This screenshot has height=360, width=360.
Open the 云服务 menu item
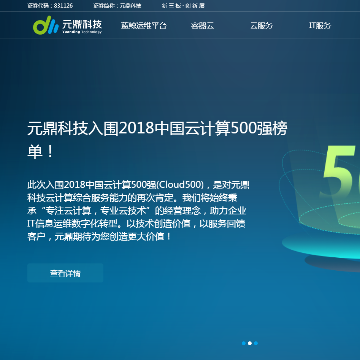[262, 26]
